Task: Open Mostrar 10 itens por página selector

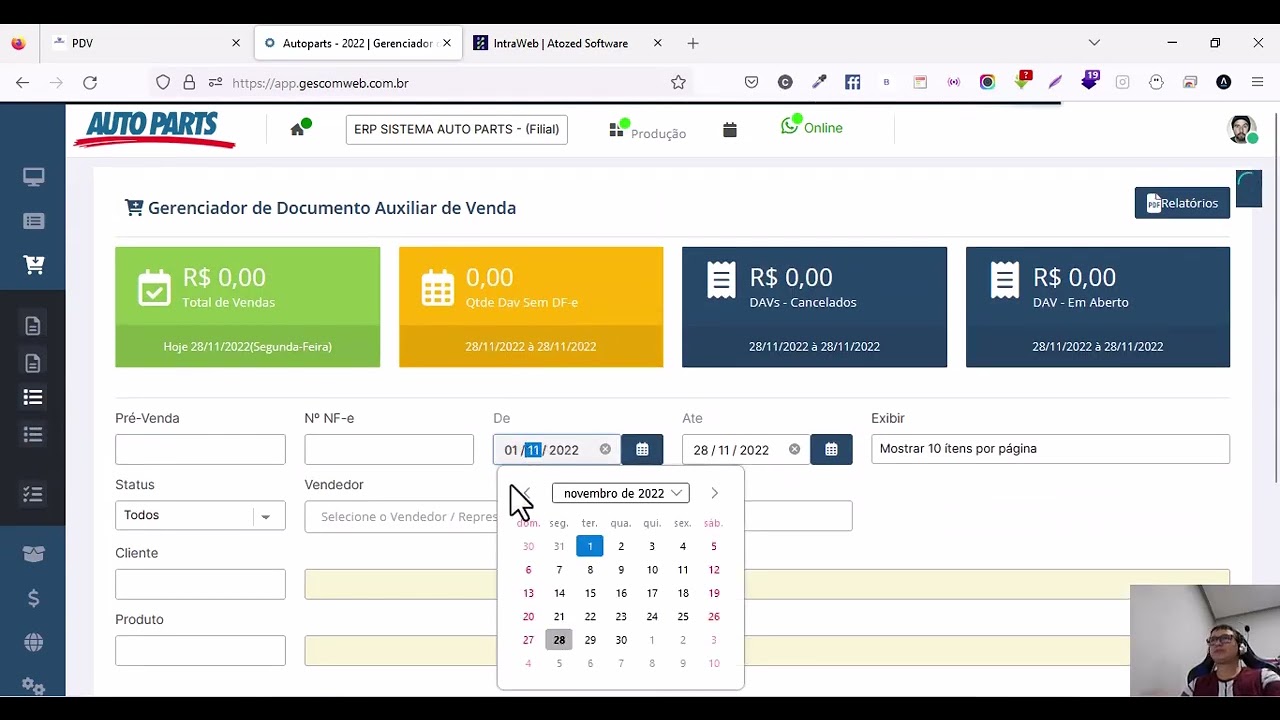Action: click(1050, 449)
